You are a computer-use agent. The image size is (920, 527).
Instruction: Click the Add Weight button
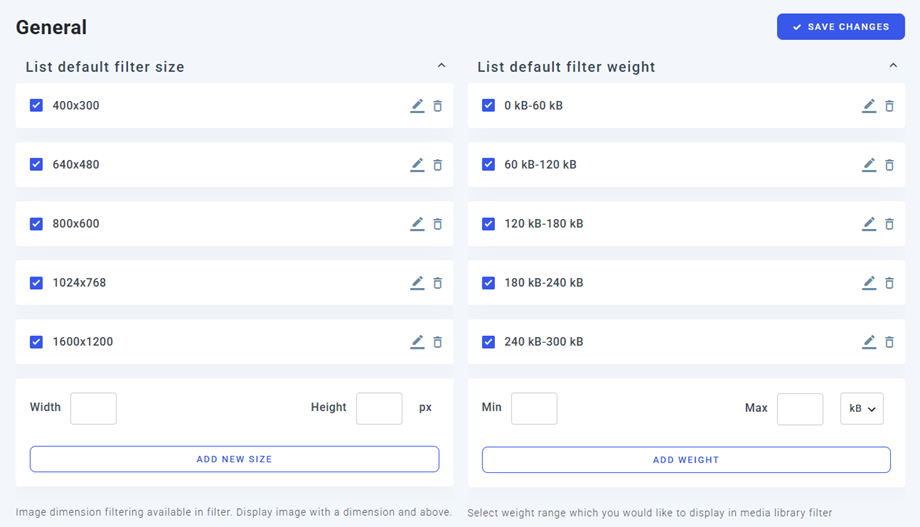pos(686,460)
